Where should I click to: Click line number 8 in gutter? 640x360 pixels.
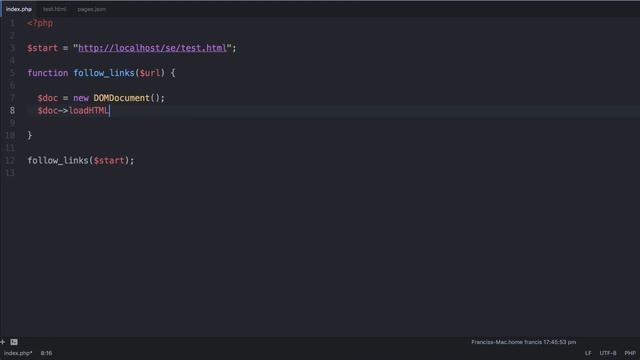coord(12,111)
